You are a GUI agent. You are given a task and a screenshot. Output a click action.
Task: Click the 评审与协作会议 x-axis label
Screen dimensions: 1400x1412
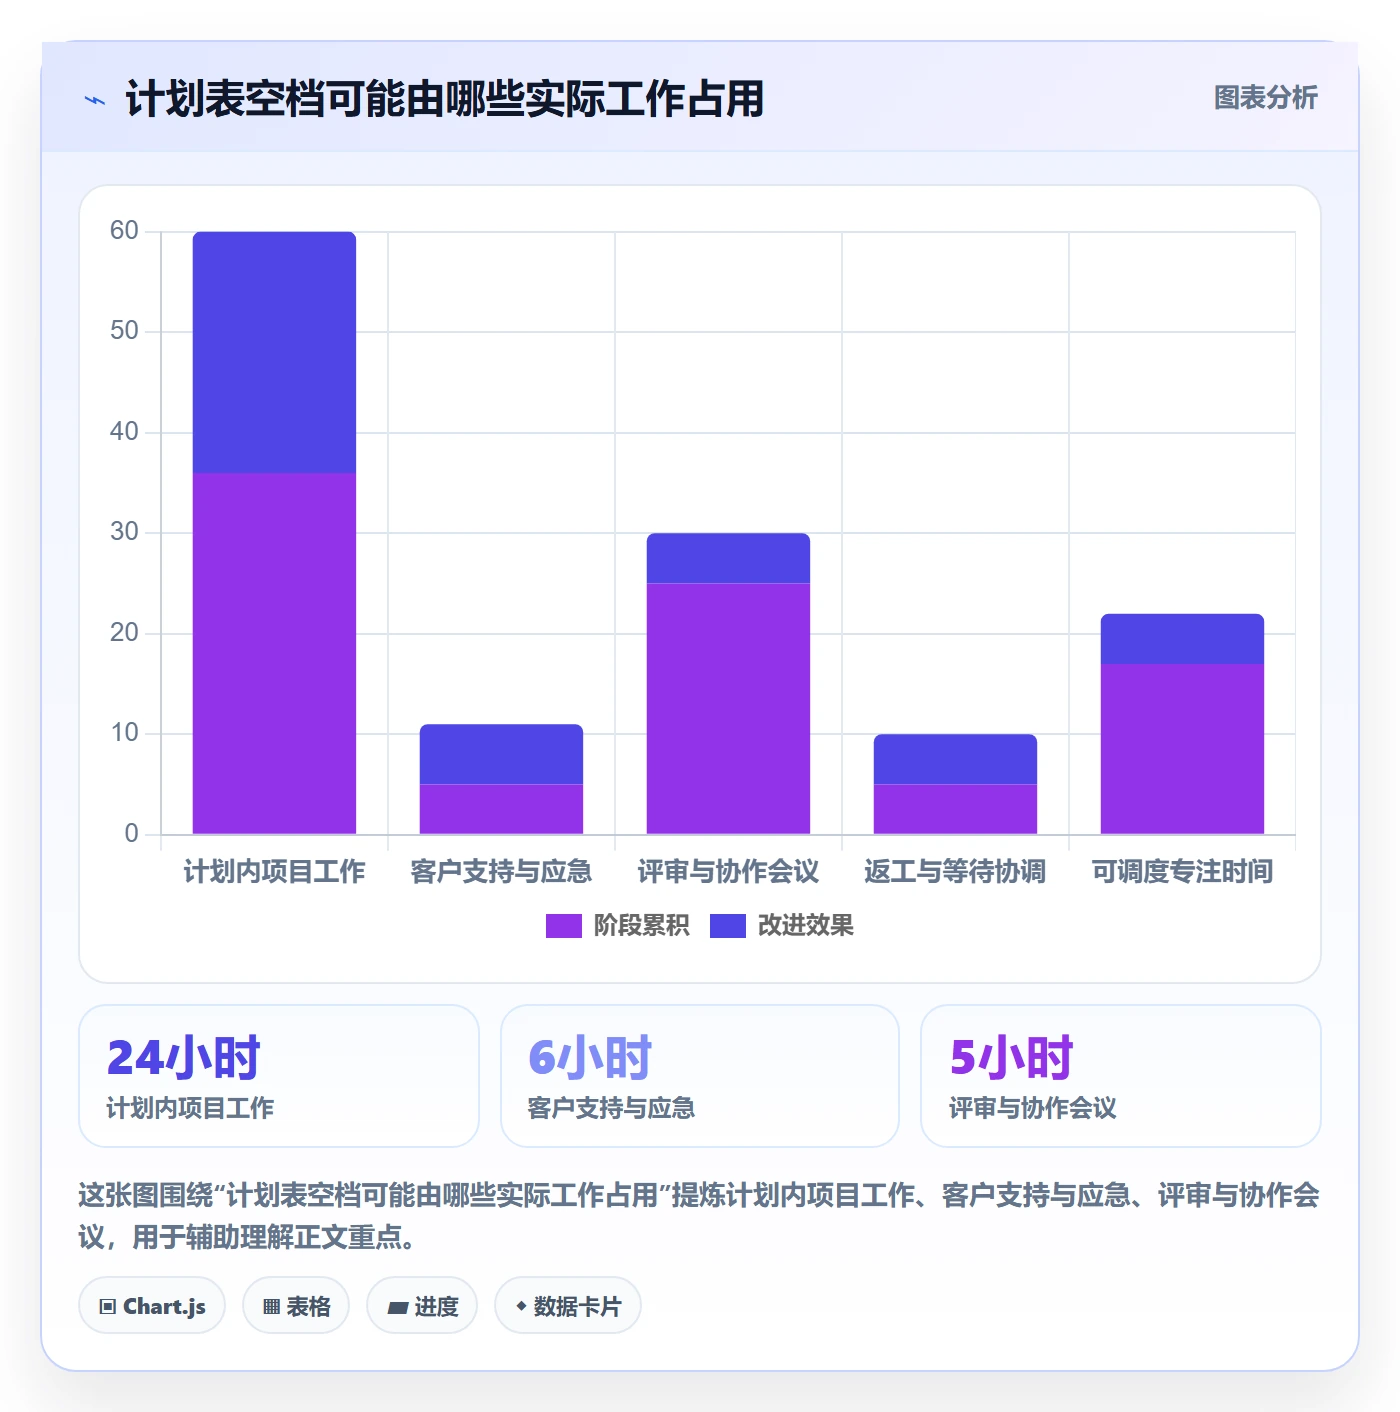coord(728,872)
